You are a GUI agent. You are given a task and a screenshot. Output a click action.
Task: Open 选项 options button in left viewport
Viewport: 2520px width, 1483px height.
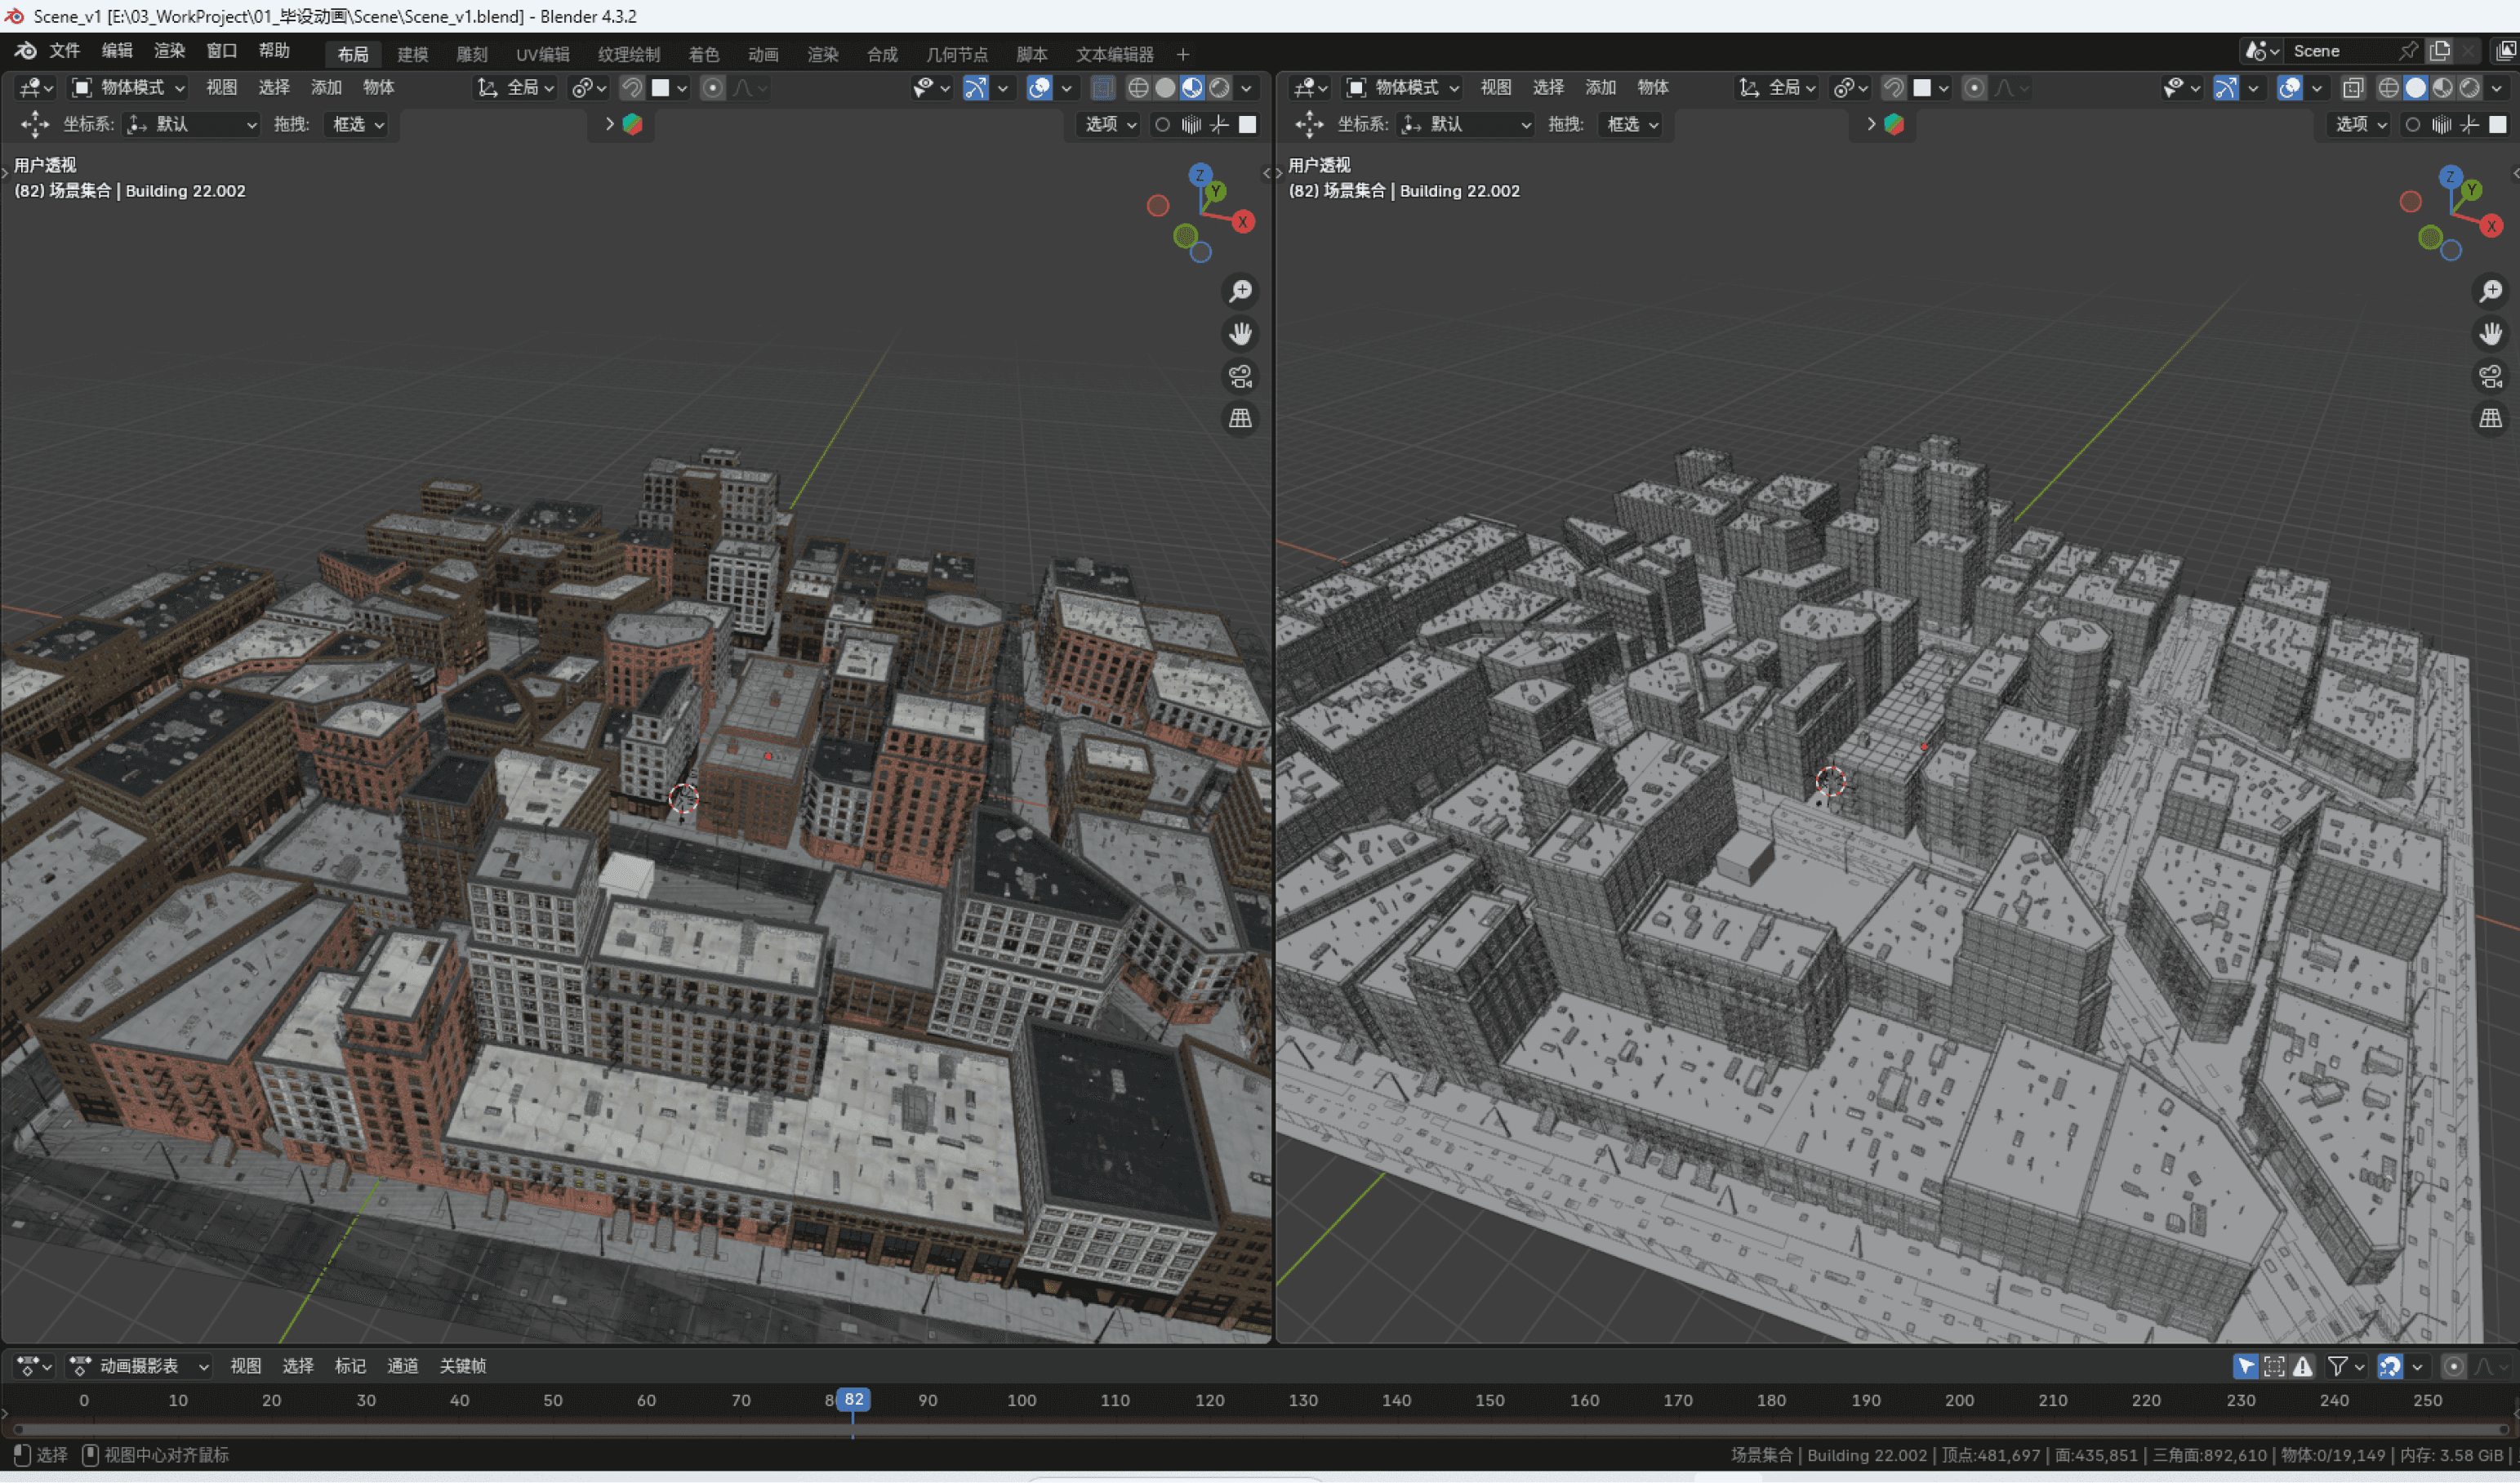point(1110,124)
